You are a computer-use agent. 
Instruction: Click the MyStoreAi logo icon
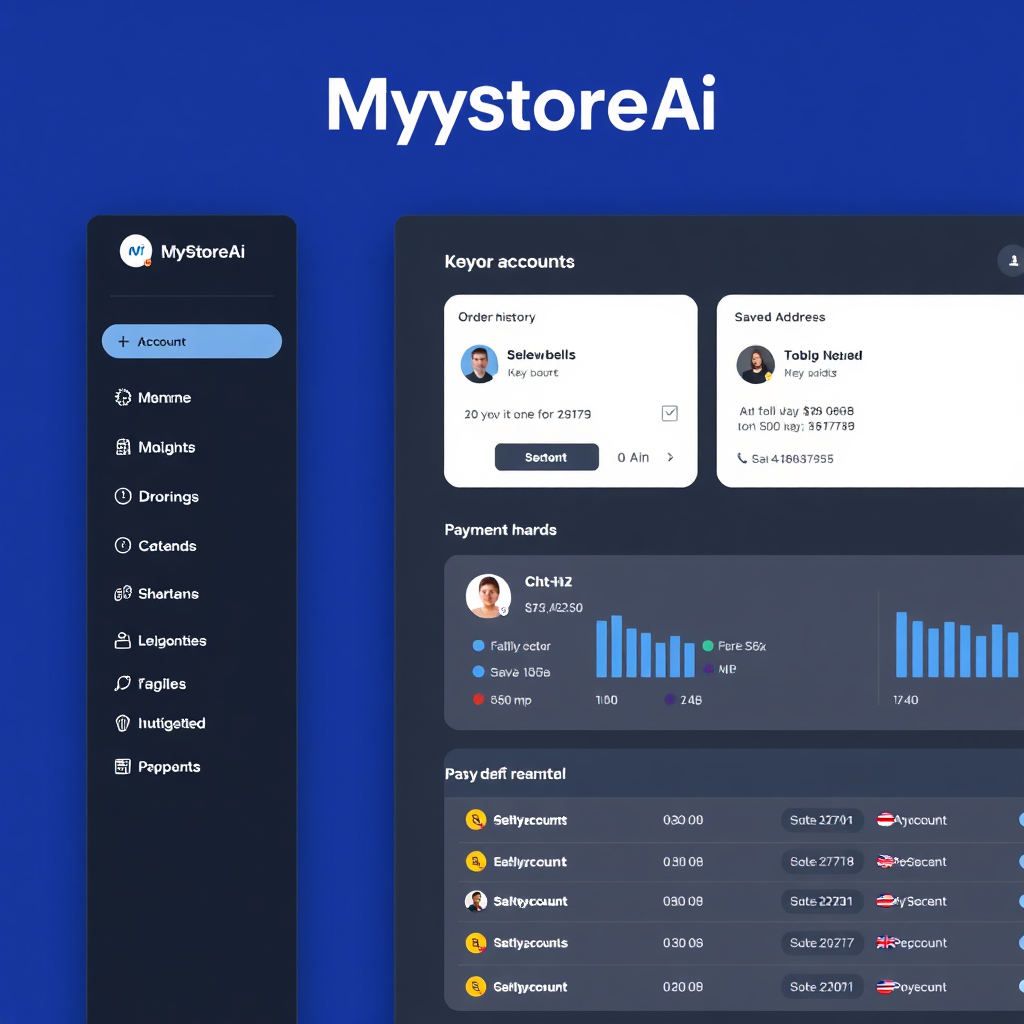pyautogui.click(x=136, y=251)
